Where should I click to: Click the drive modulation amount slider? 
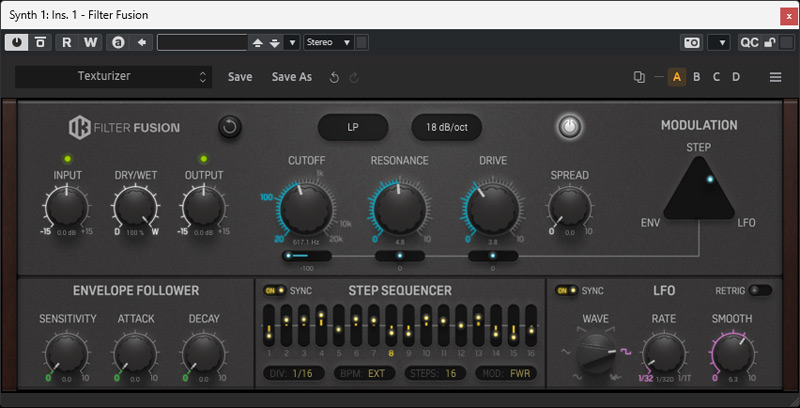pos(493,256)
